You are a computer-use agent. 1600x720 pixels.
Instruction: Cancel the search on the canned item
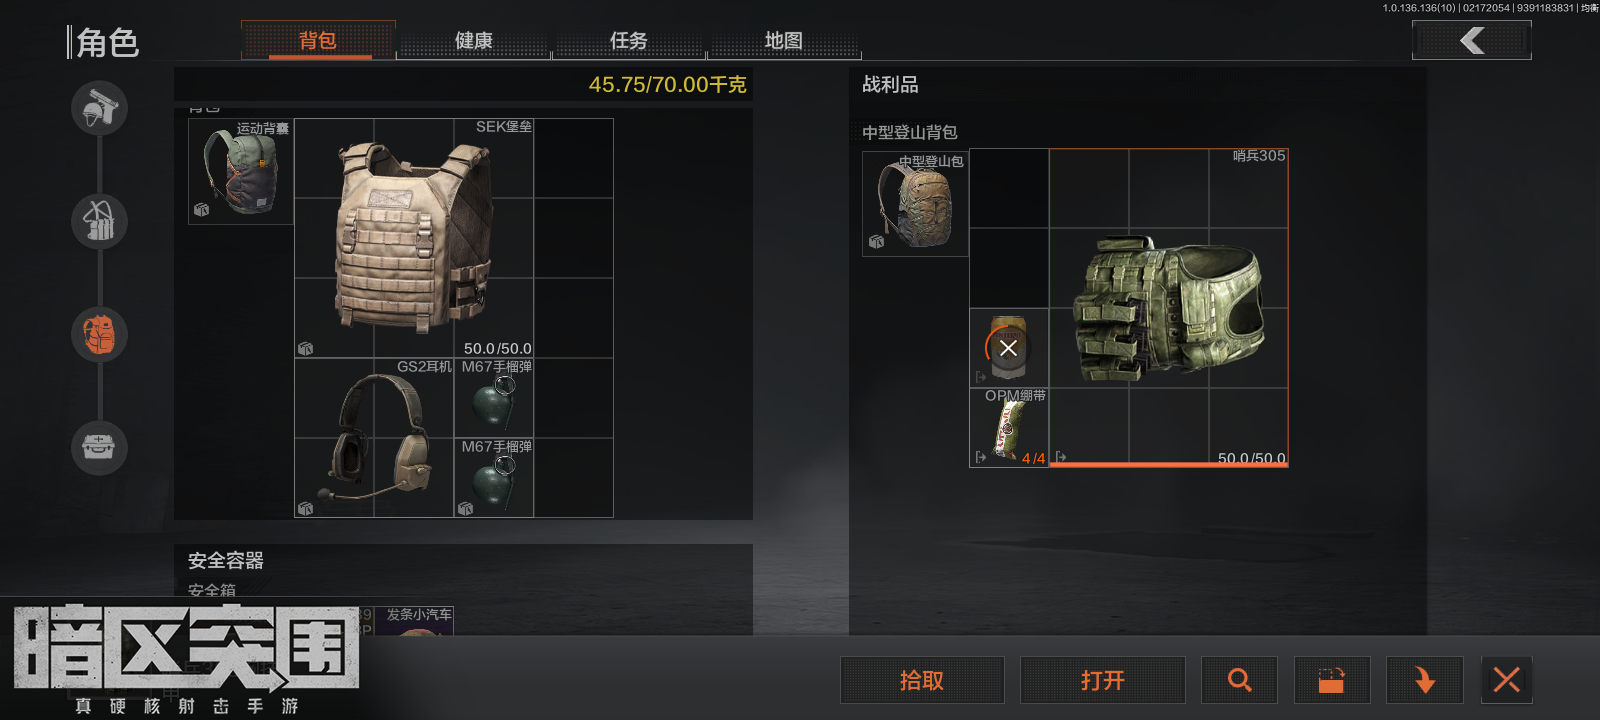pos(1008,348)
